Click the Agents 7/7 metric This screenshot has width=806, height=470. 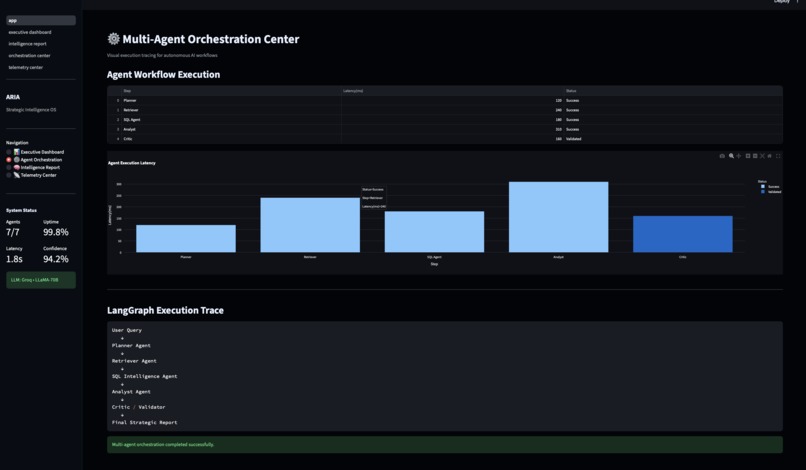pyautogui.click(x=13, y=228)
